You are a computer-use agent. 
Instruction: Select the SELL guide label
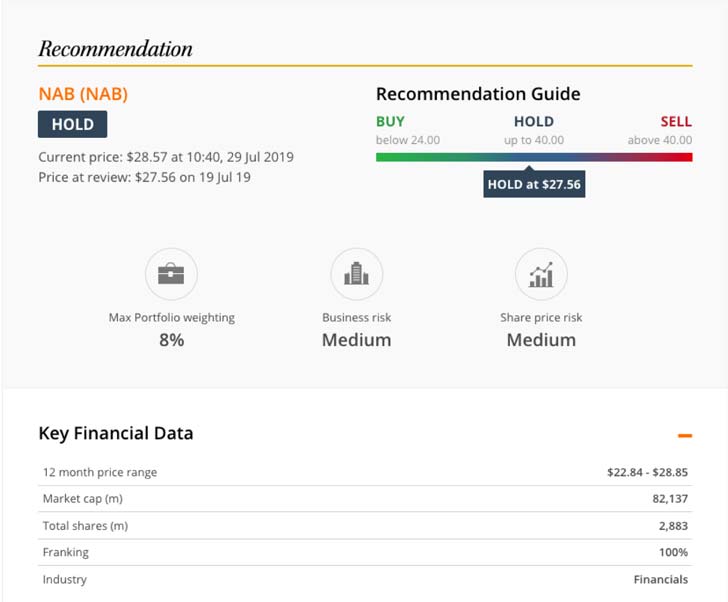[676, 122]
